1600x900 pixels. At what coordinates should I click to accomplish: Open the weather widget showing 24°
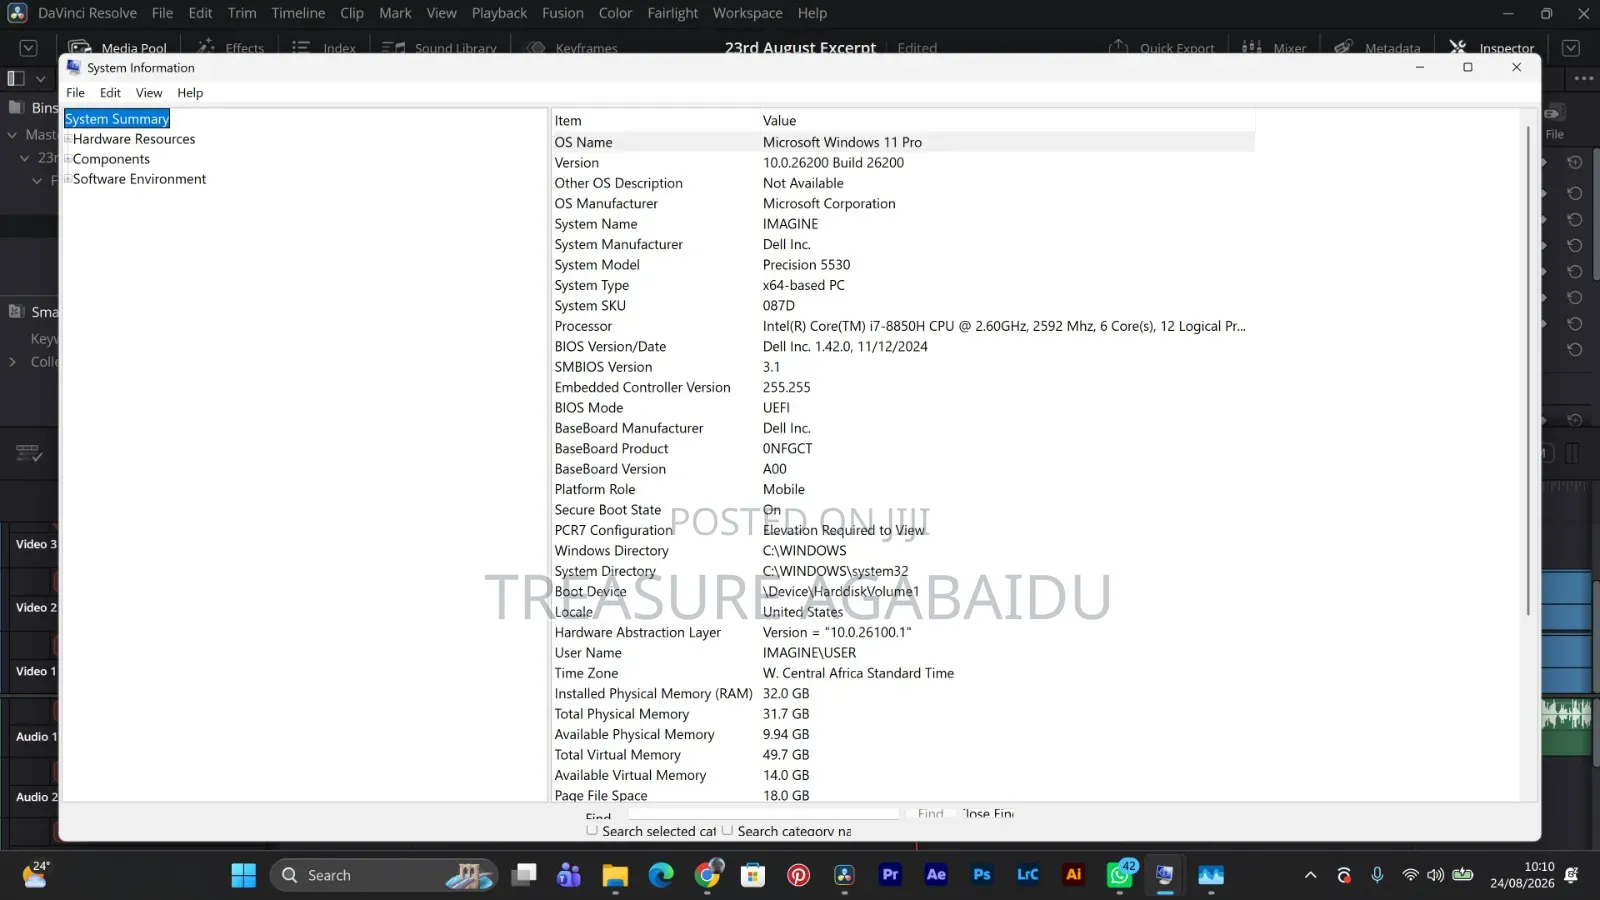click(35, 875)
